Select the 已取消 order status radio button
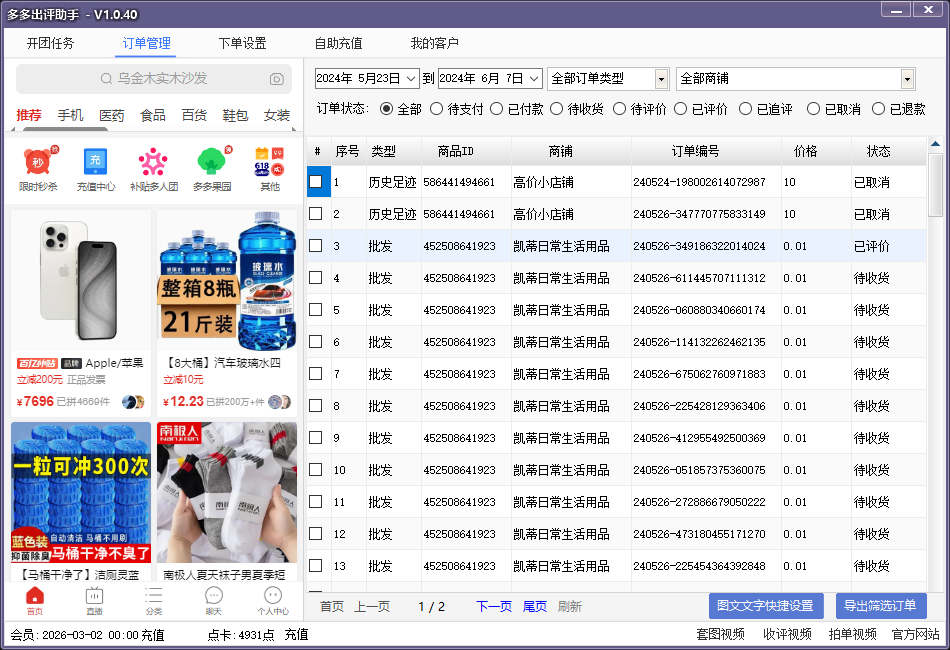 pyautogui.click(x=813, y=109)
